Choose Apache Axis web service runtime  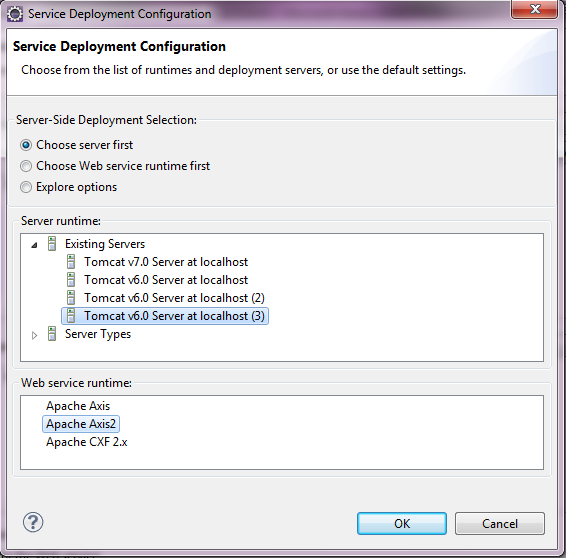click(78, 406)
